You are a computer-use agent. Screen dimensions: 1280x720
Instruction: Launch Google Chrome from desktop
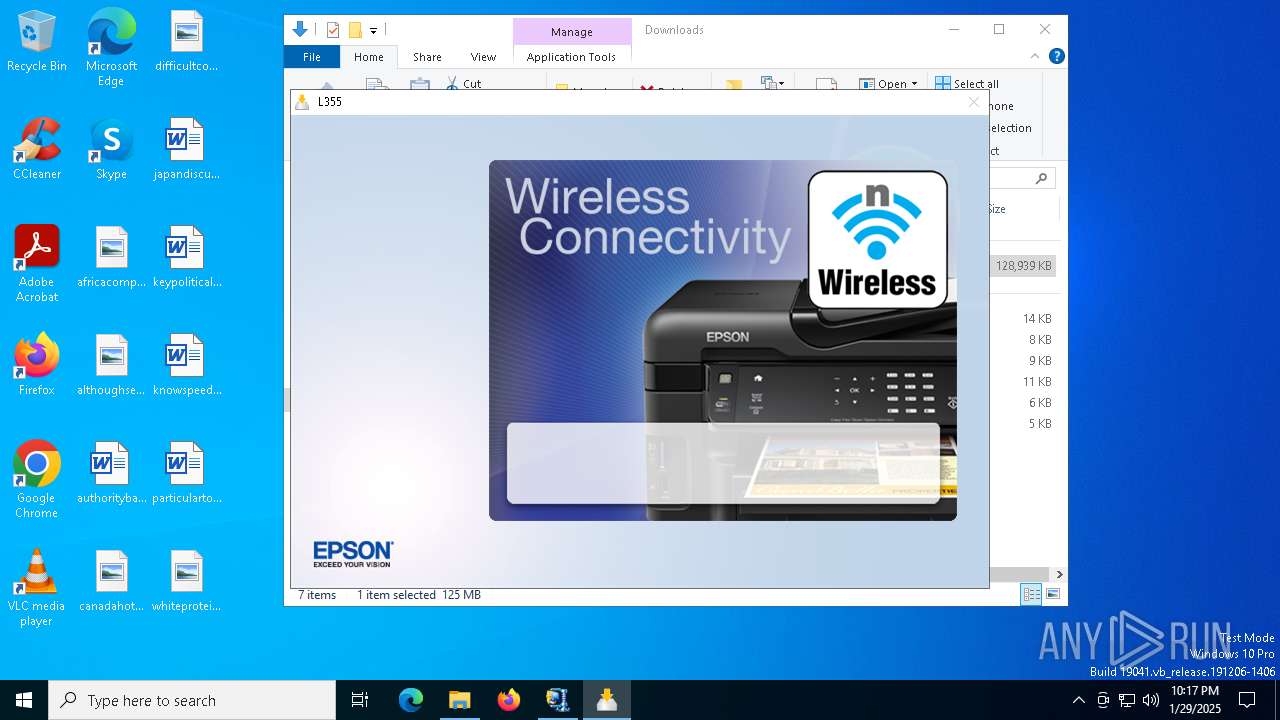click(x=37, y=480)
